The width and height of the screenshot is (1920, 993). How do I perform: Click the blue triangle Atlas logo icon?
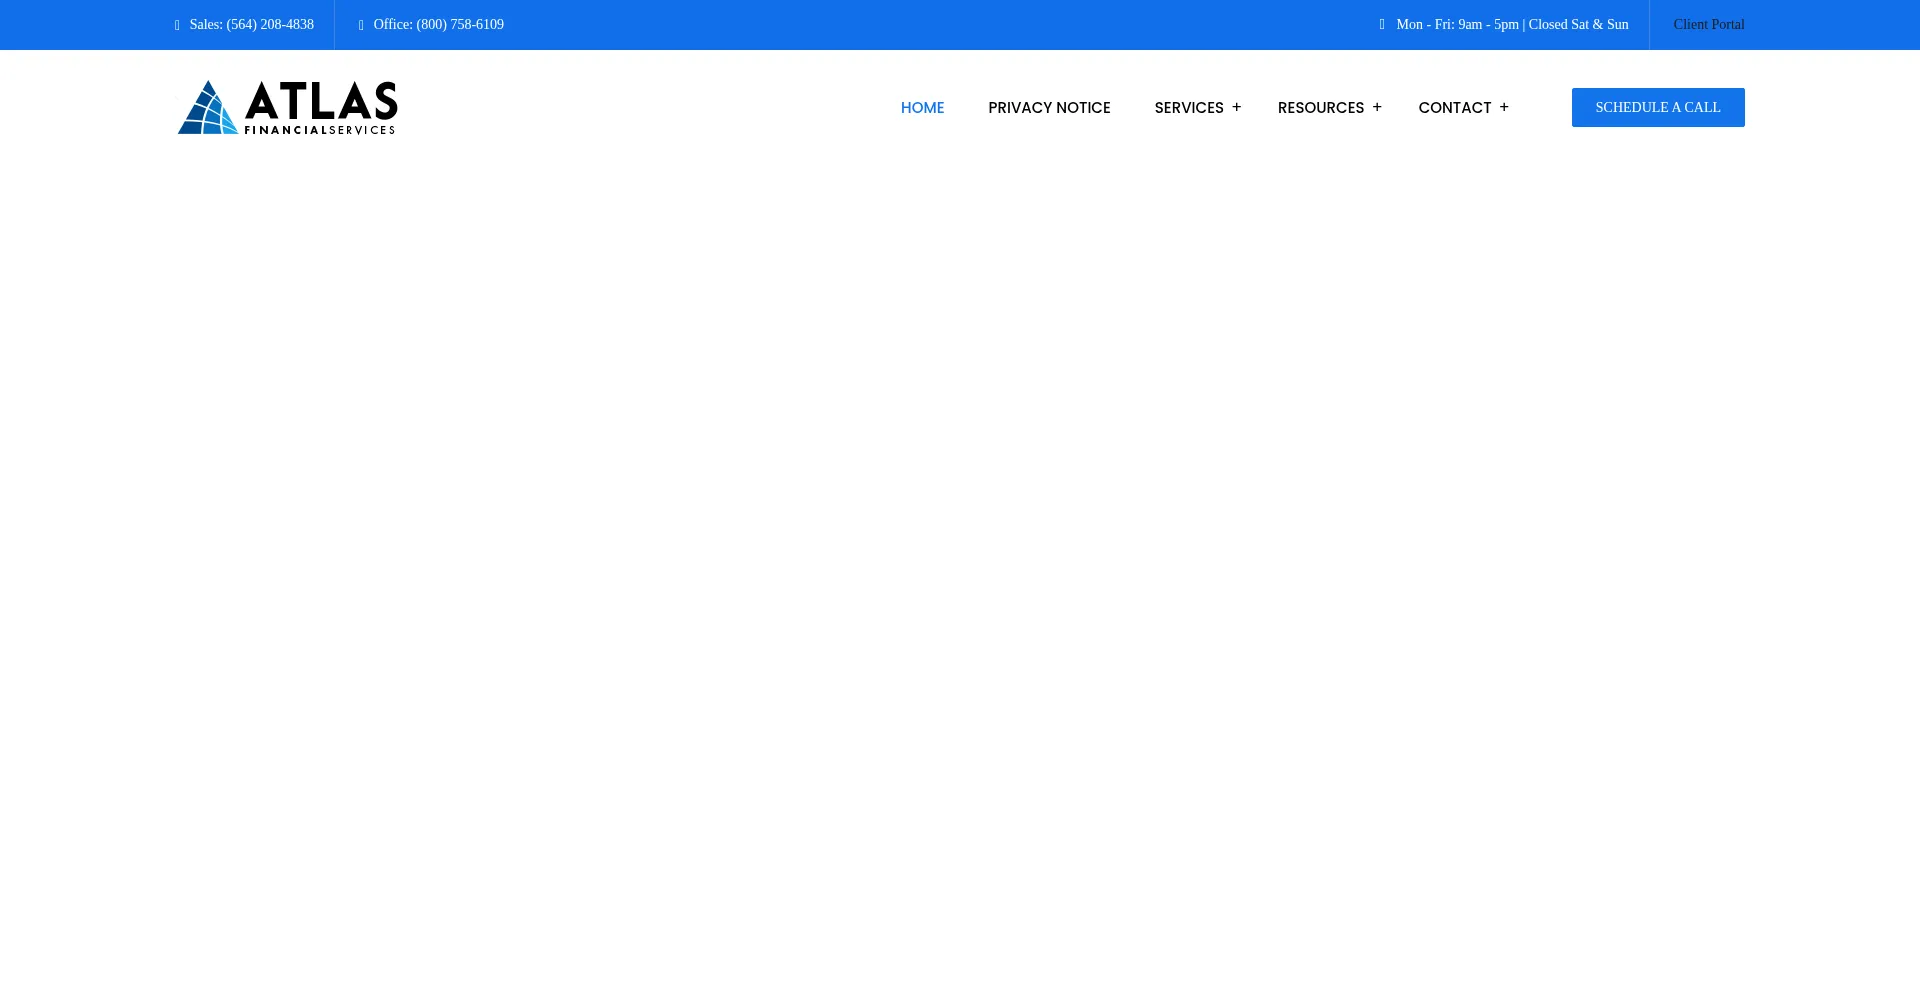point(208,108)
